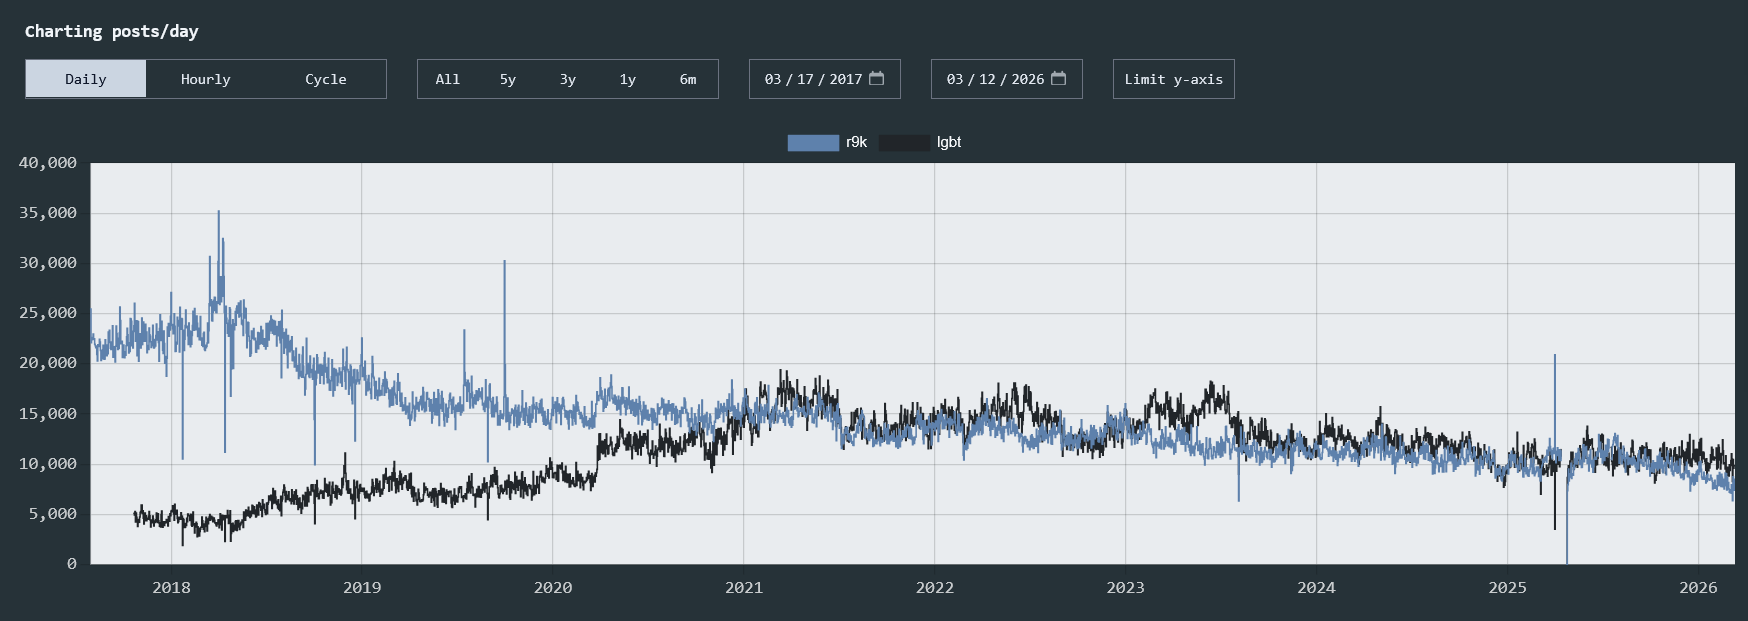Click the 2022 x-axis label
This screenshot has height=621, width=1748.
tap(935, 587)
